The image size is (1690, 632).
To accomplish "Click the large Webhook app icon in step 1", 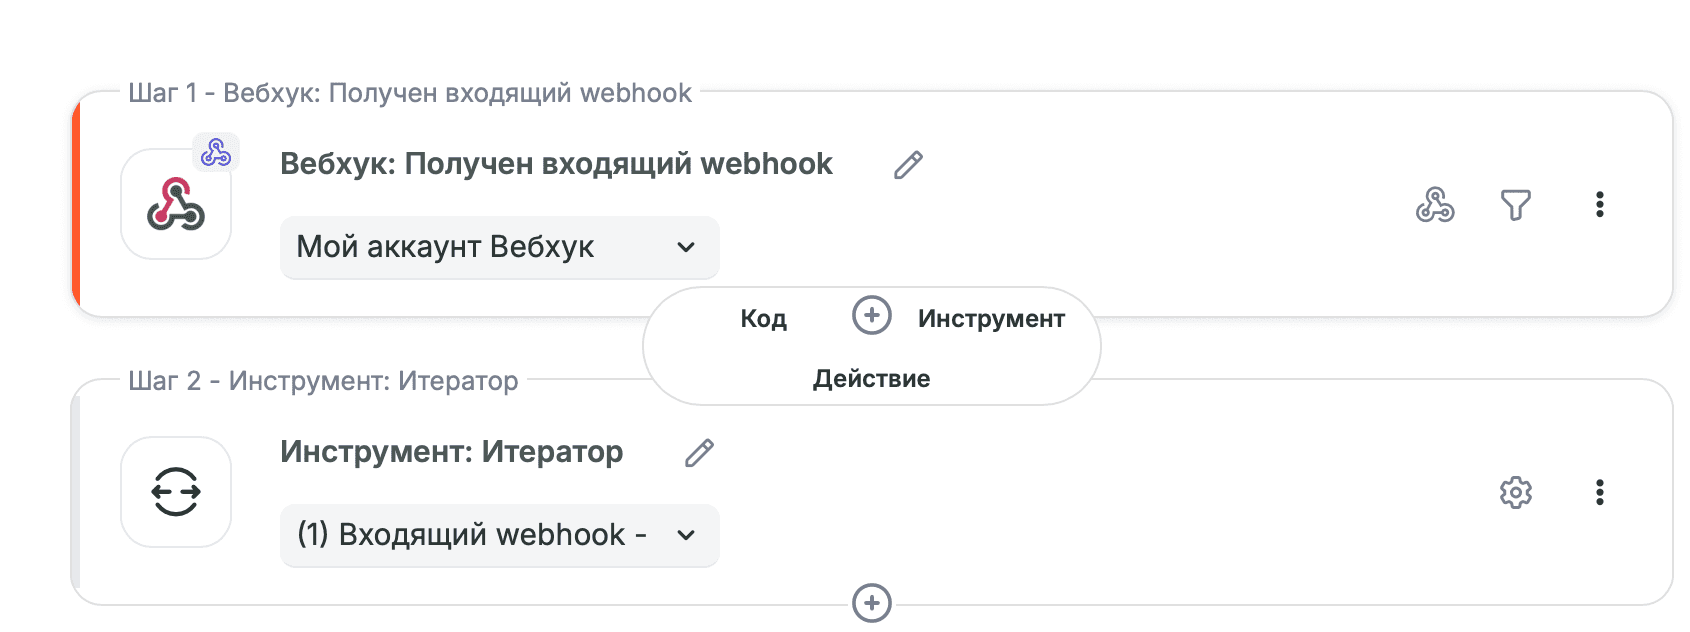I will 176,204.
